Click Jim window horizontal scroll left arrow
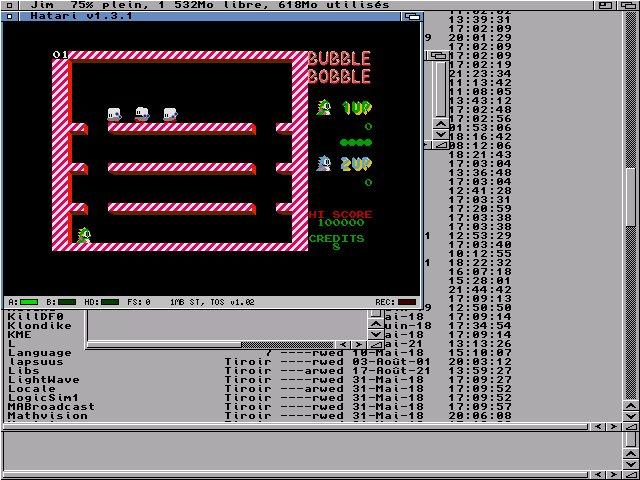 point(598,427)
